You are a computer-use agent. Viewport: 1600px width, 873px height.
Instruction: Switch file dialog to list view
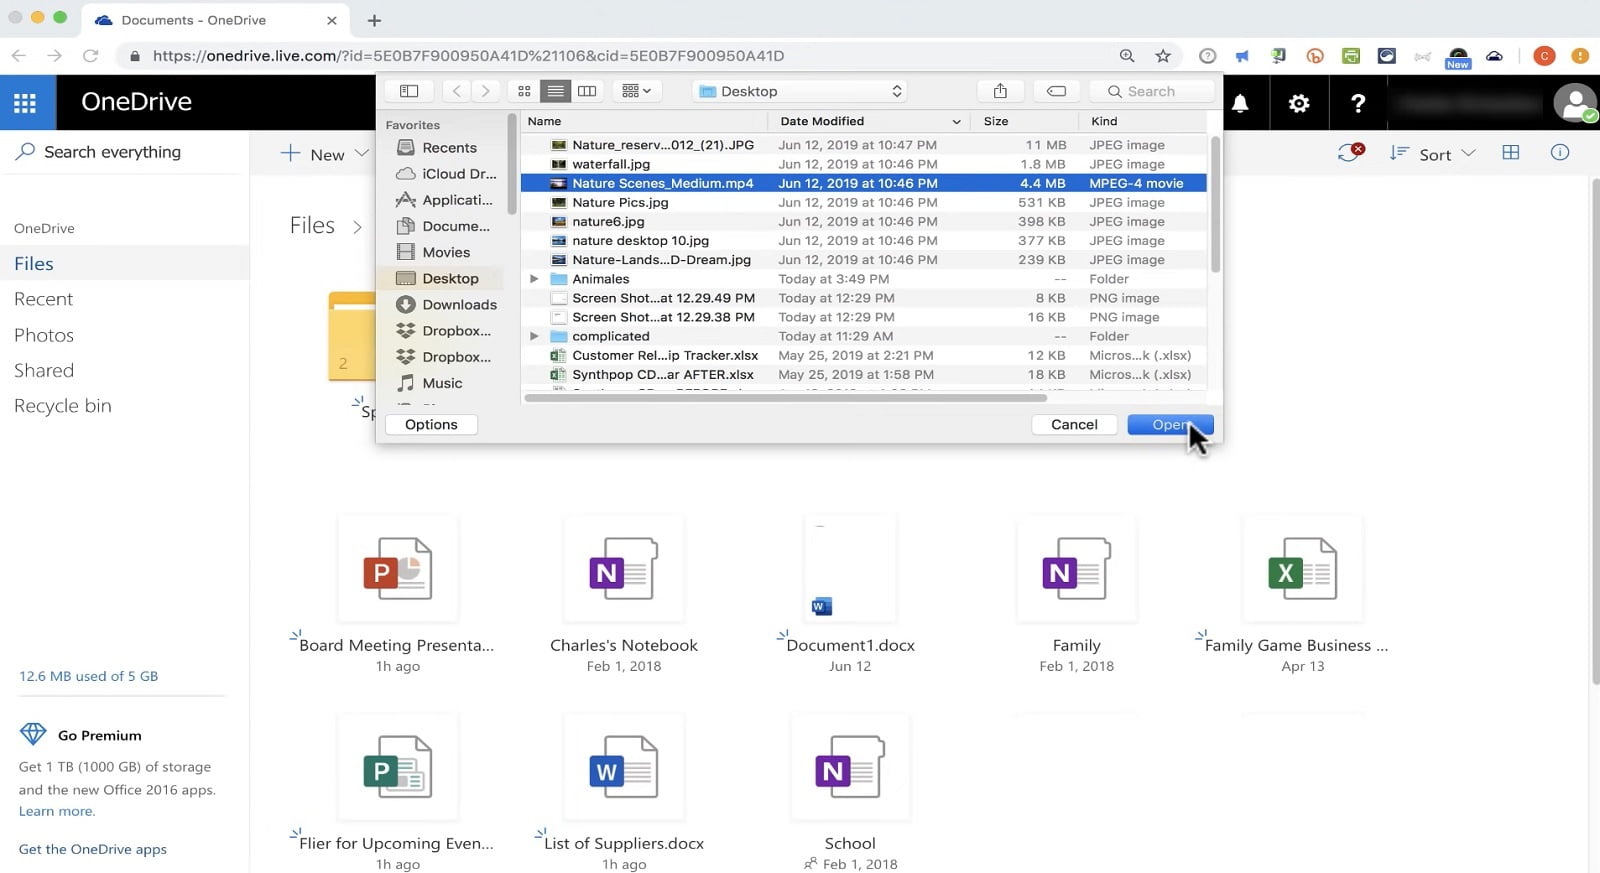(x=555, y=91)
